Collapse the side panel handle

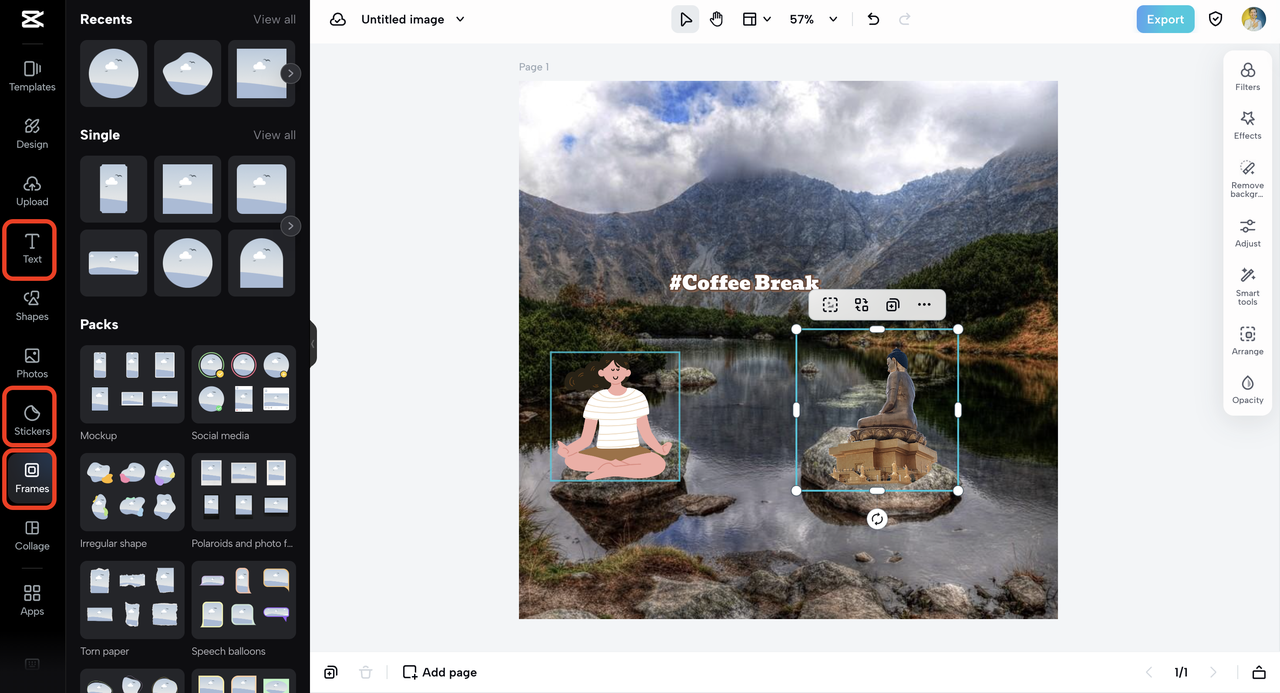[312, 344]
